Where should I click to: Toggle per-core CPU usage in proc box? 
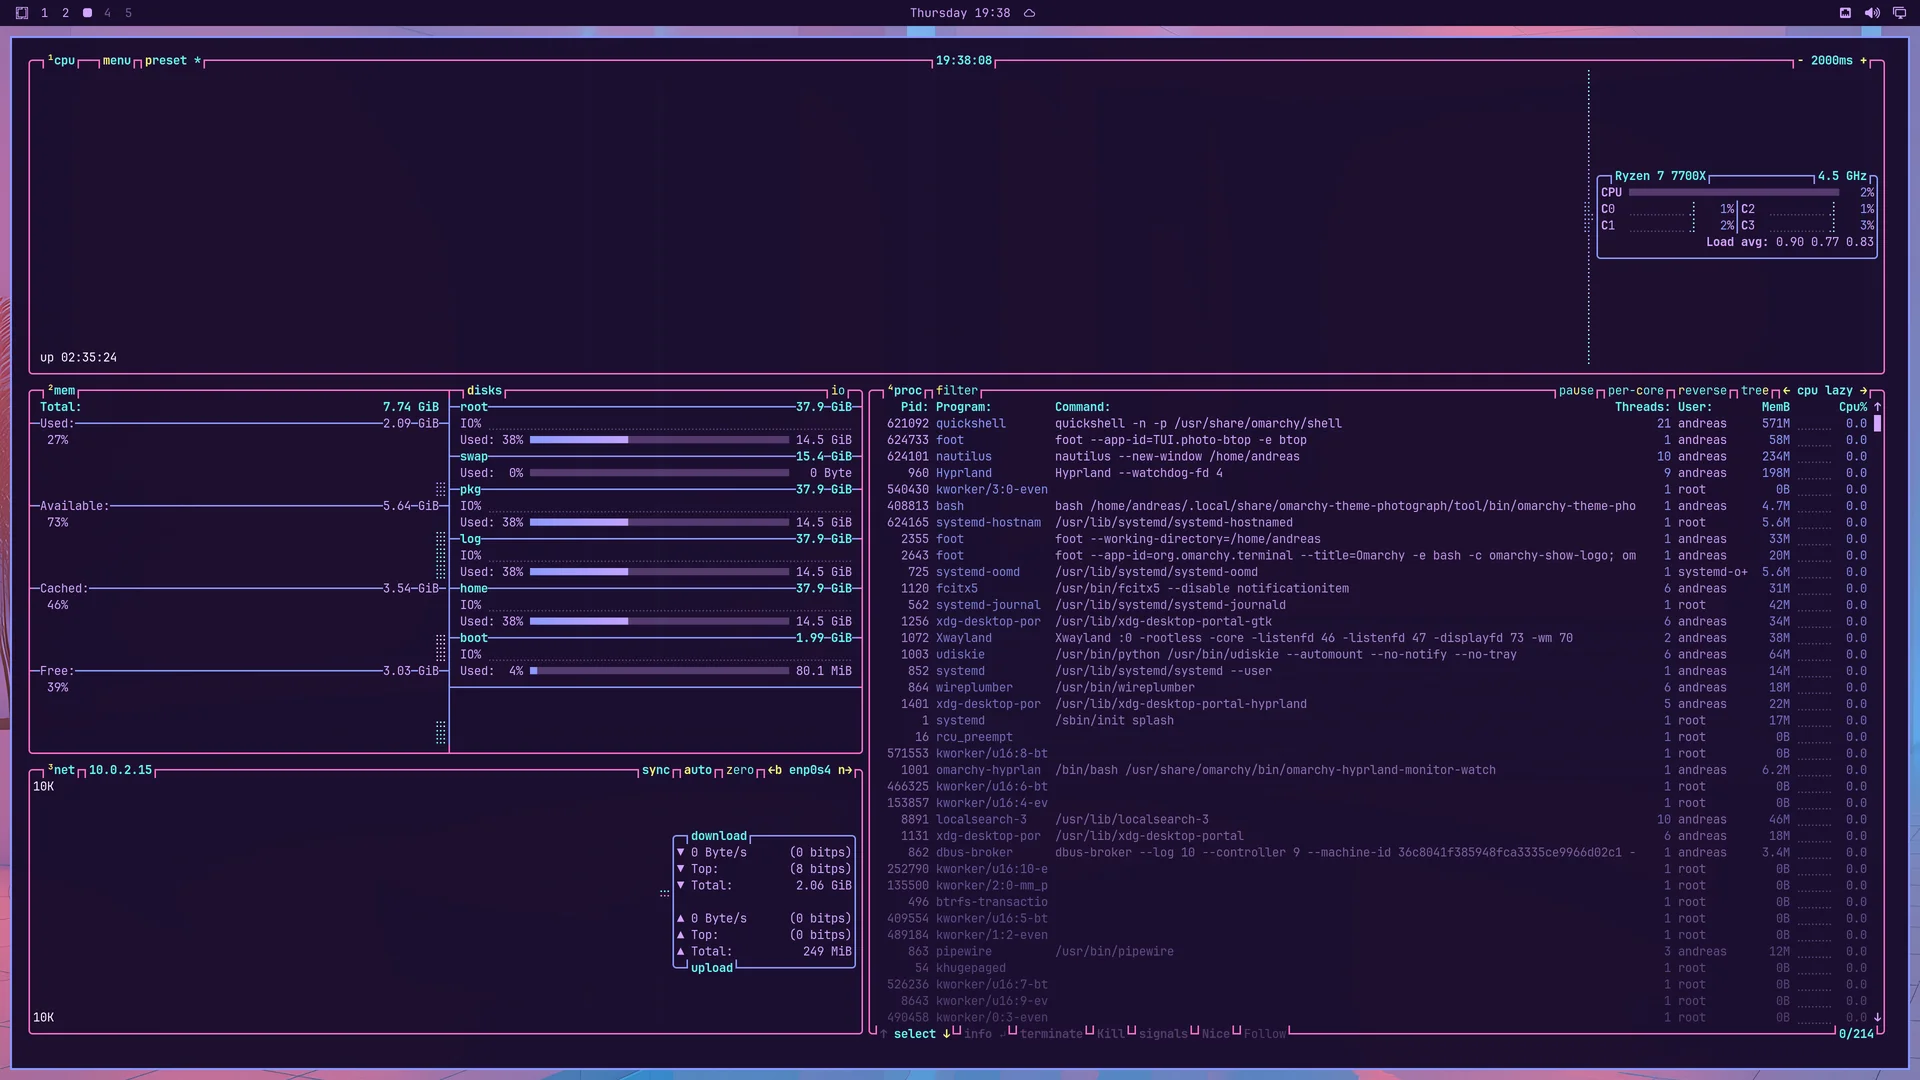click(1636, 391)
